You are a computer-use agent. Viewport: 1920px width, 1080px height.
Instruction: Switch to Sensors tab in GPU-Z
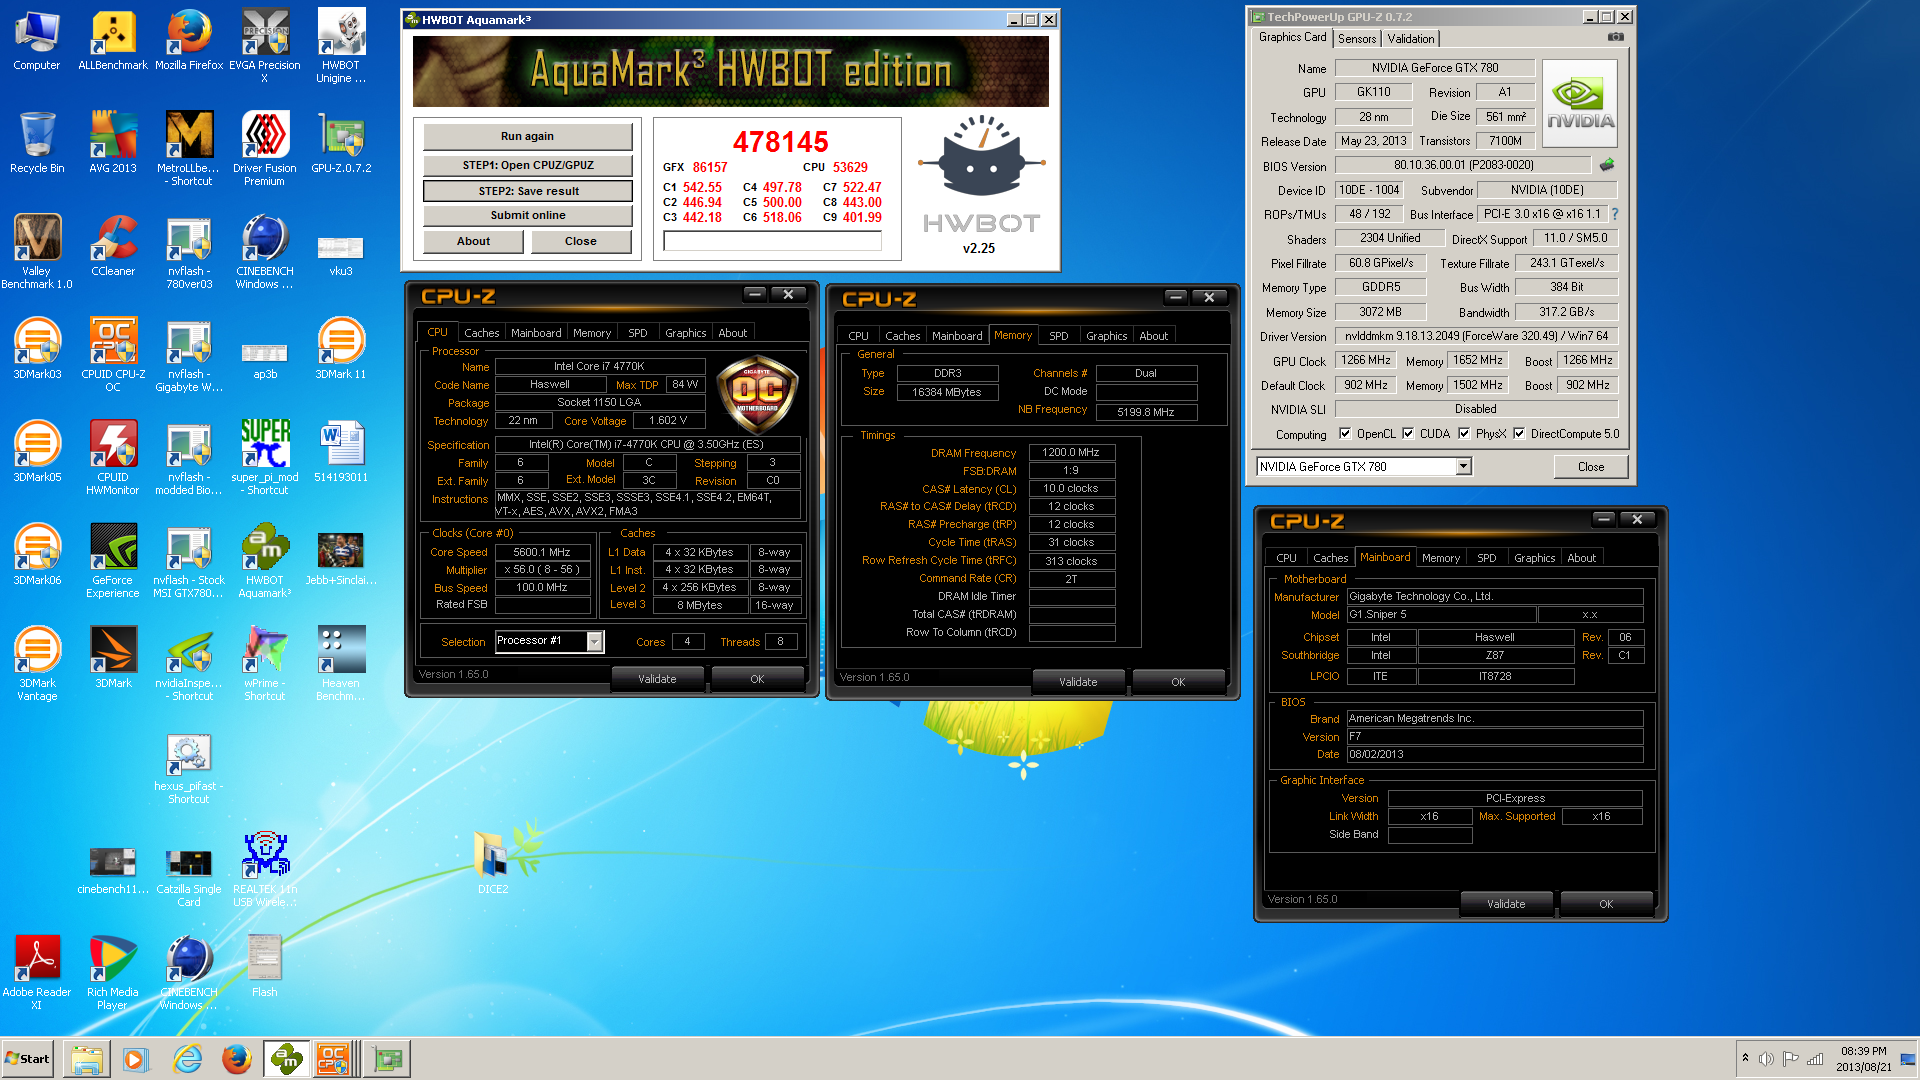tap(1357, 39)
